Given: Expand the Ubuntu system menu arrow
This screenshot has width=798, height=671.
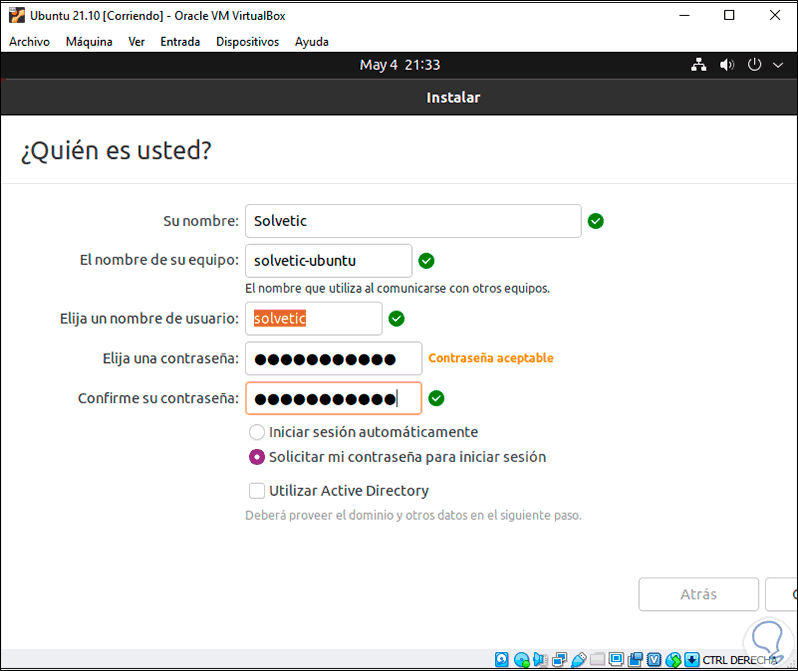Looking at the screenshot, I should tap(778, 65).
